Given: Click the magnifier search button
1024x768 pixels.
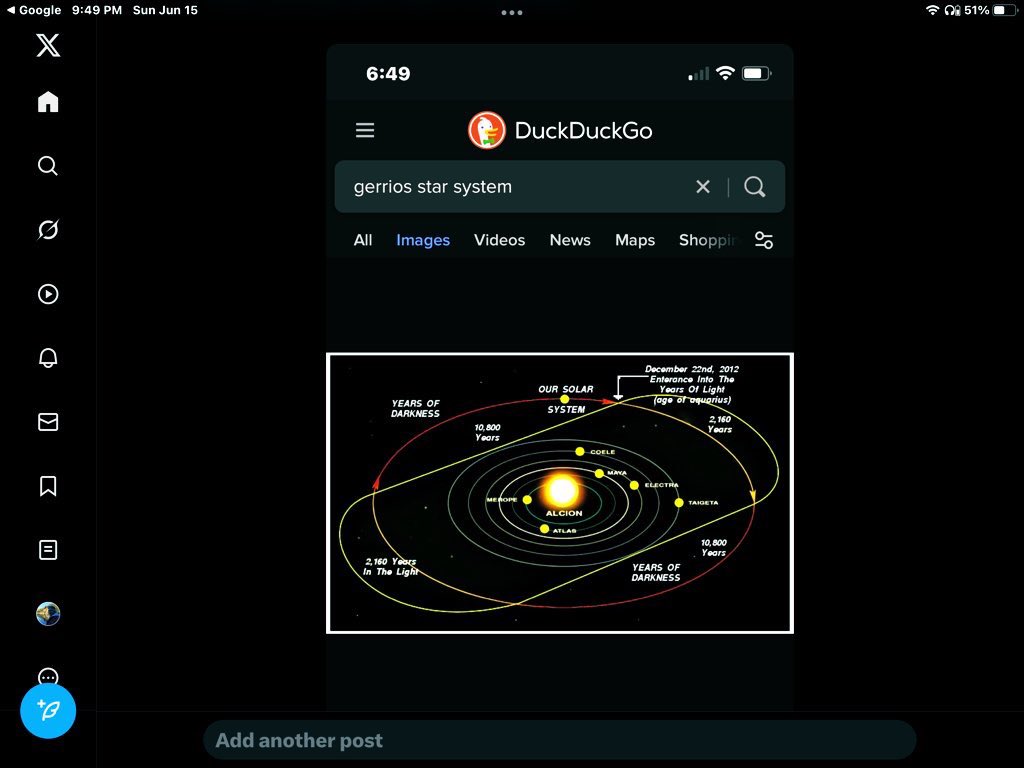Looking at the screenshot, I should (754, 187).
